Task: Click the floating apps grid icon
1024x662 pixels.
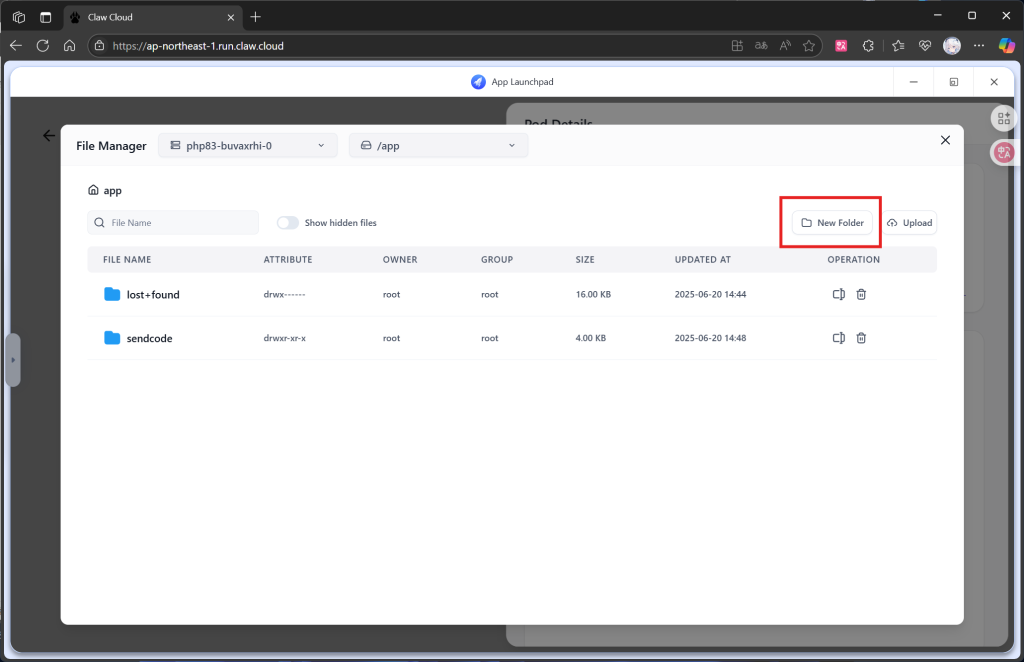Action: [1004, 119]
